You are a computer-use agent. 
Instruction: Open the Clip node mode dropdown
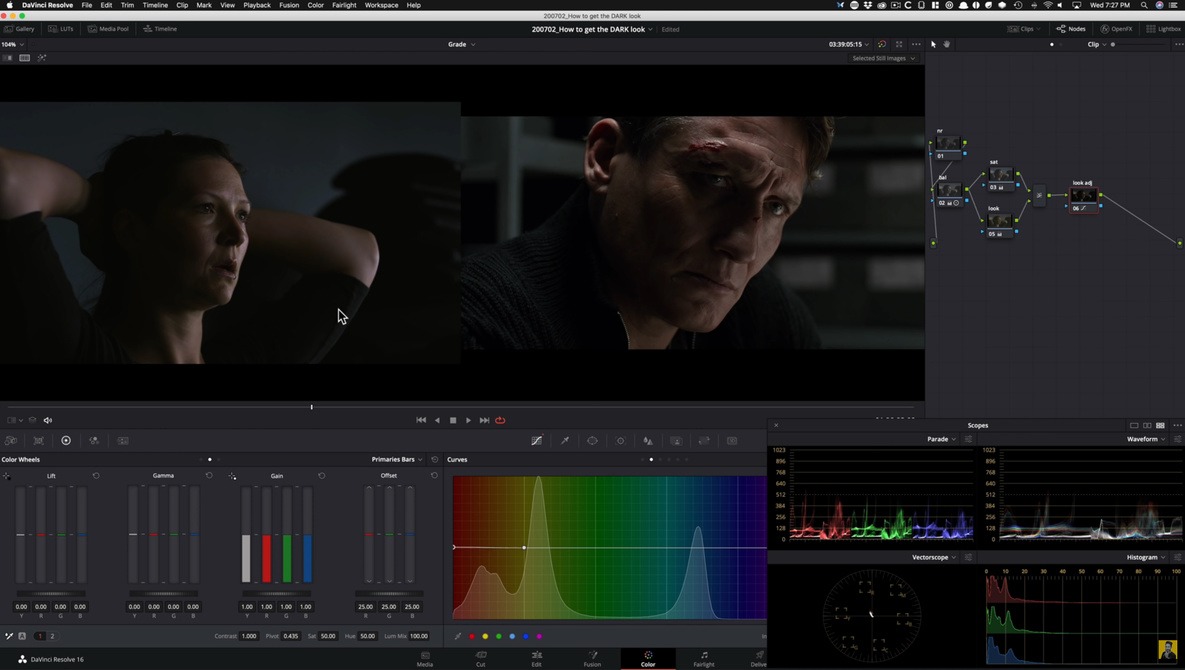pos(1097,45)
